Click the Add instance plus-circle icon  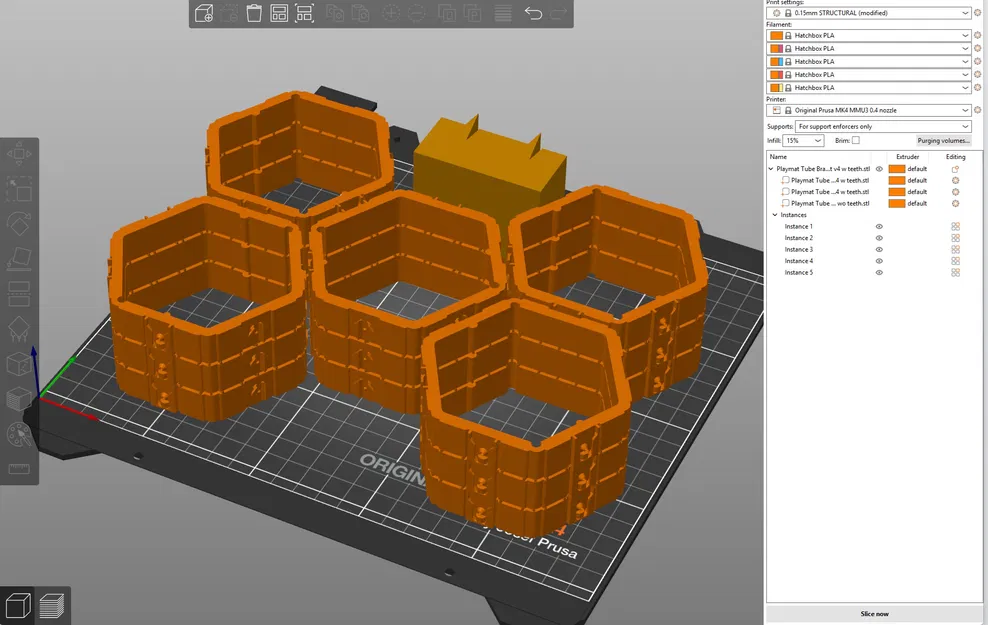(391, 13)
